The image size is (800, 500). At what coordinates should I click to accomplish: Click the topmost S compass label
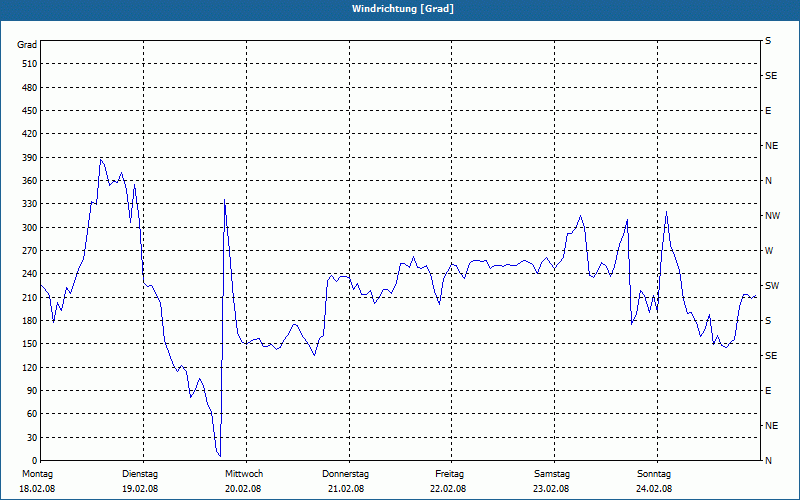(768, 41)
